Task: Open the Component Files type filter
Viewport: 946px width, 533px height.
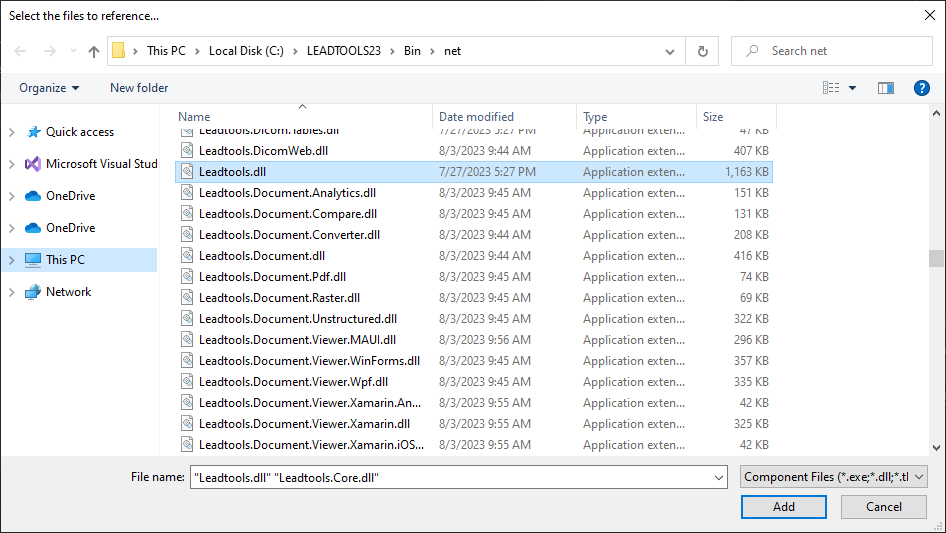Action: tap(834, 477)
